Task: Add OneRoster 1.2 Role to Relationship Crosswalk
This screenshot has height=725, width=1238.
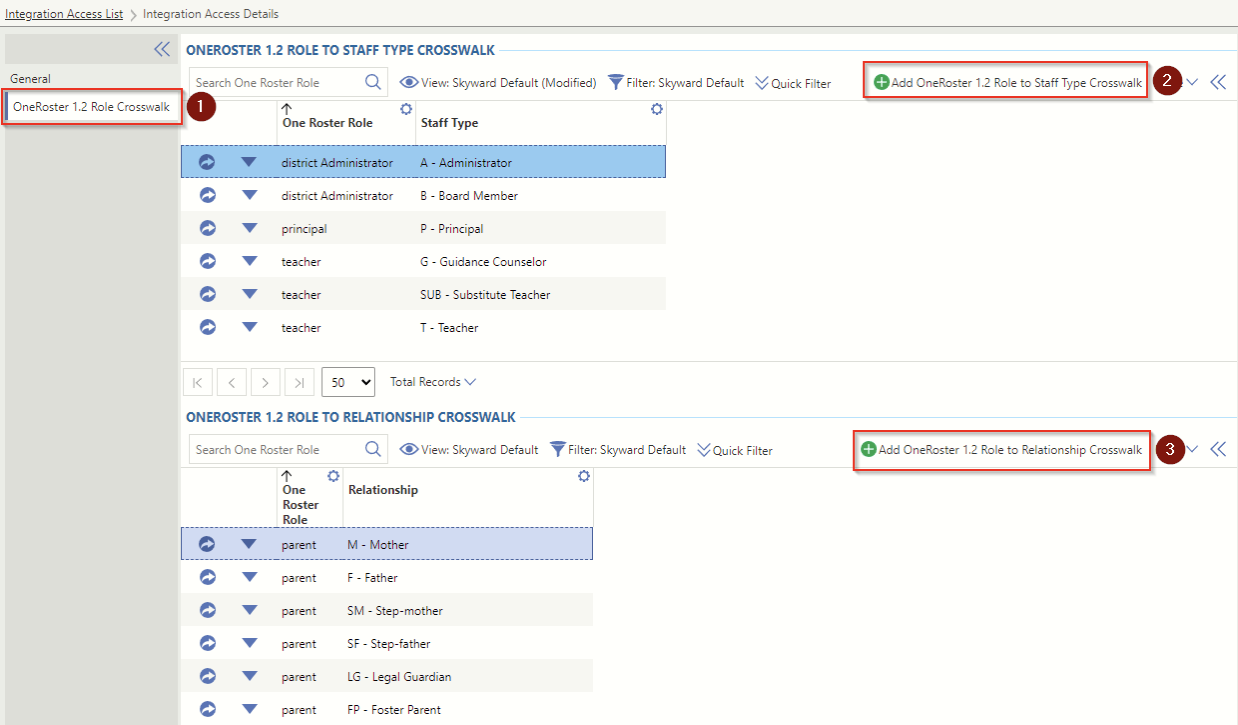Action: coord(1001,450)
